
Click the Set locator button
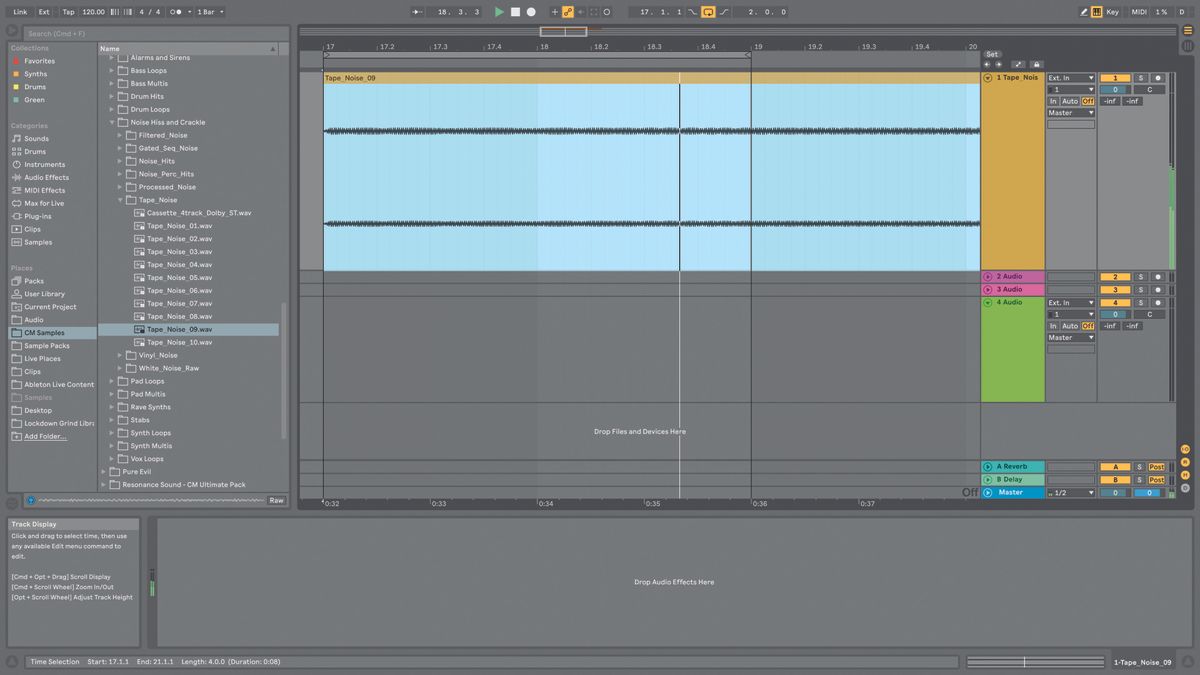(x=991, y=54)
